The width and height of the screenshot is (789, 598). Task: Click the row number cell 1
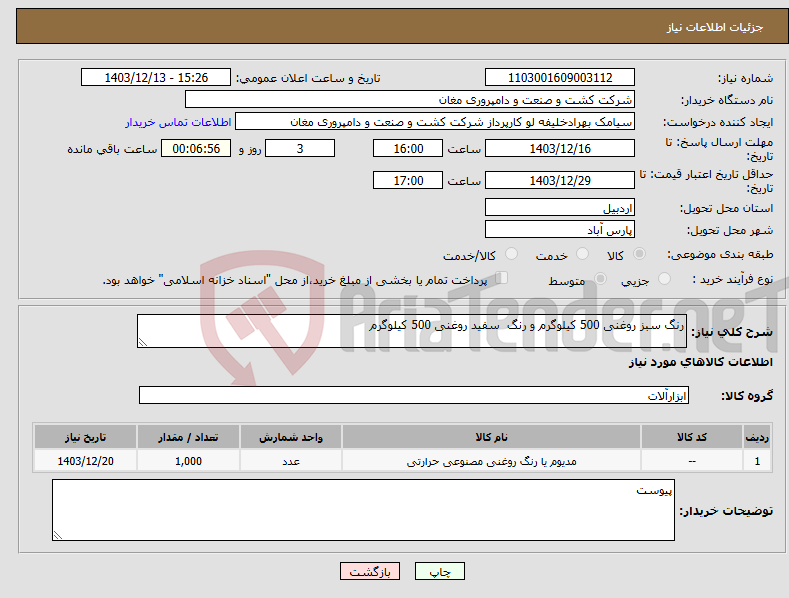(757, 461)
